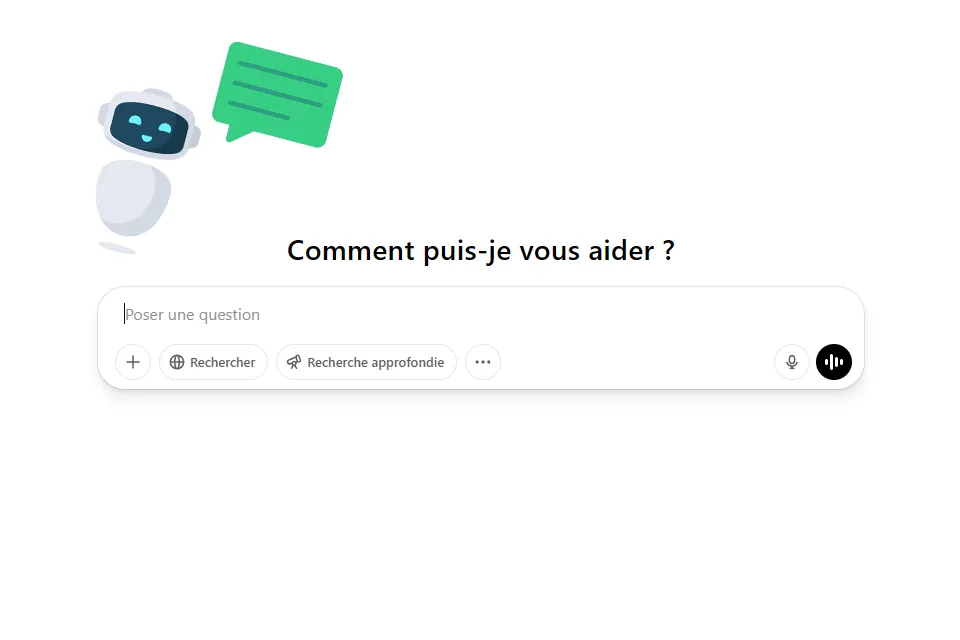
Task: Launch voice mode with black waveform button
Action: 834,362
